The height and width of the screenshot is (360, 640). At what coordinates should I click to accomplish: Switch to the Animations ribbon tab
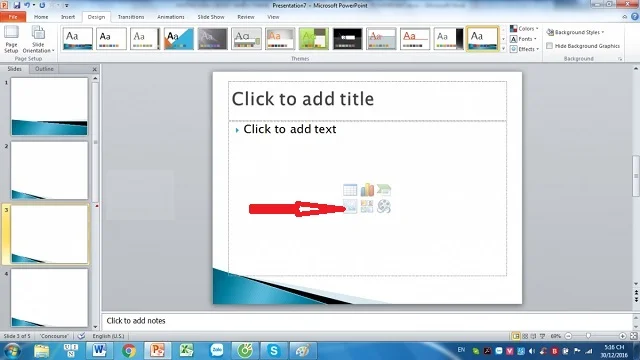pos(171,17)
